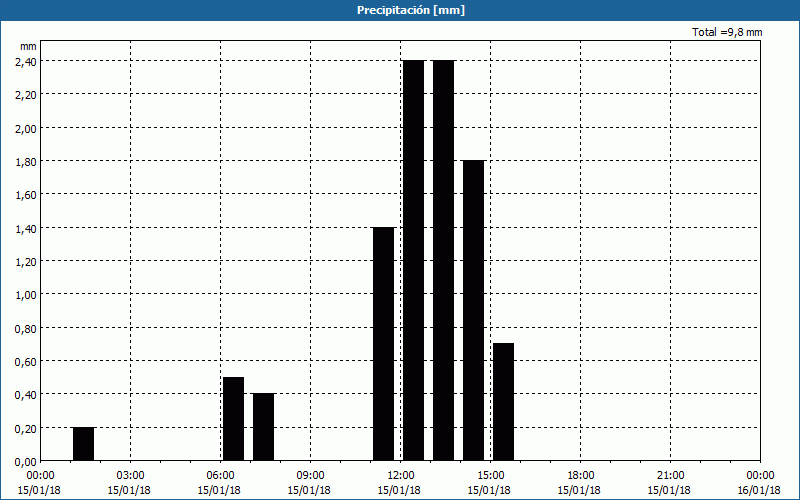Click the 0,70 mm bar starting at 15:00
The width and height of the screenshot is (800, 500).
(504, 402)
